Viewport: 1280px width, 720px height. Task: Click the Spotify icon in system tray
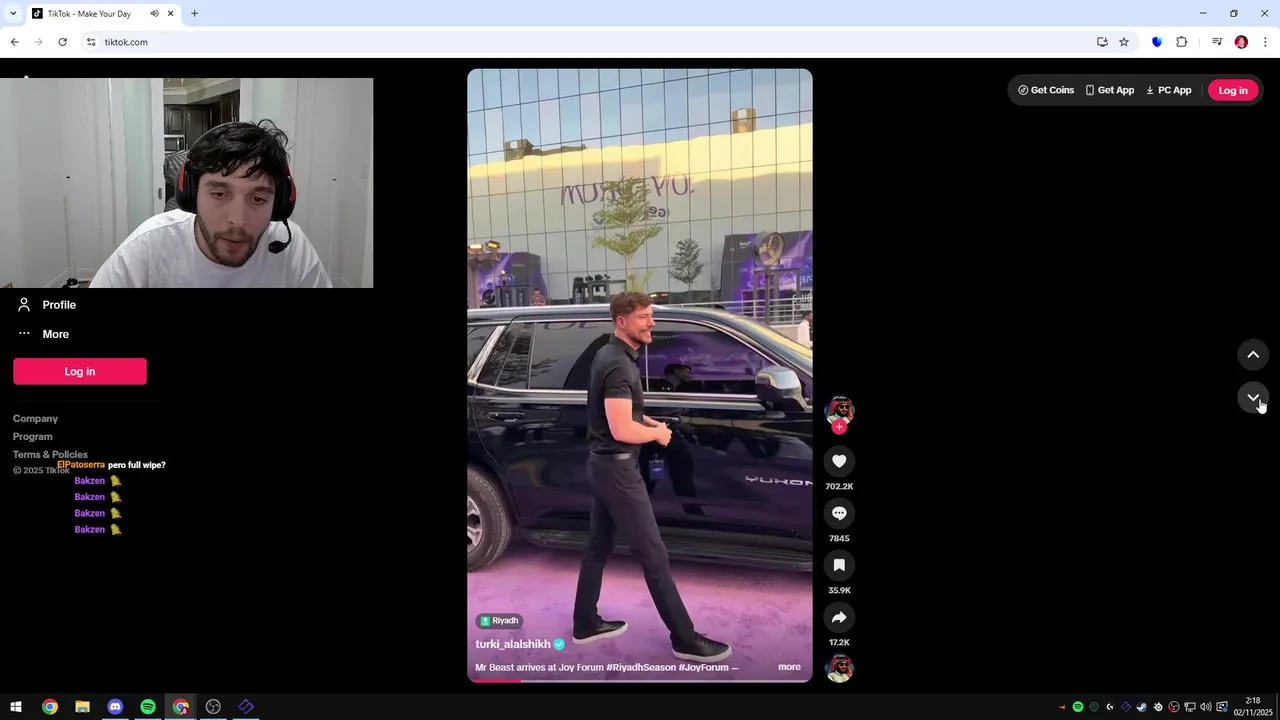tap(1078, 707)
